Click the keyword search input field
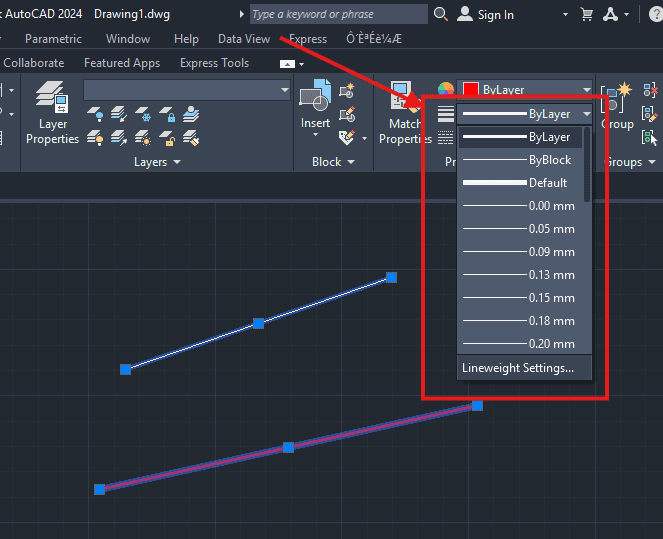 tap(337, 15)
